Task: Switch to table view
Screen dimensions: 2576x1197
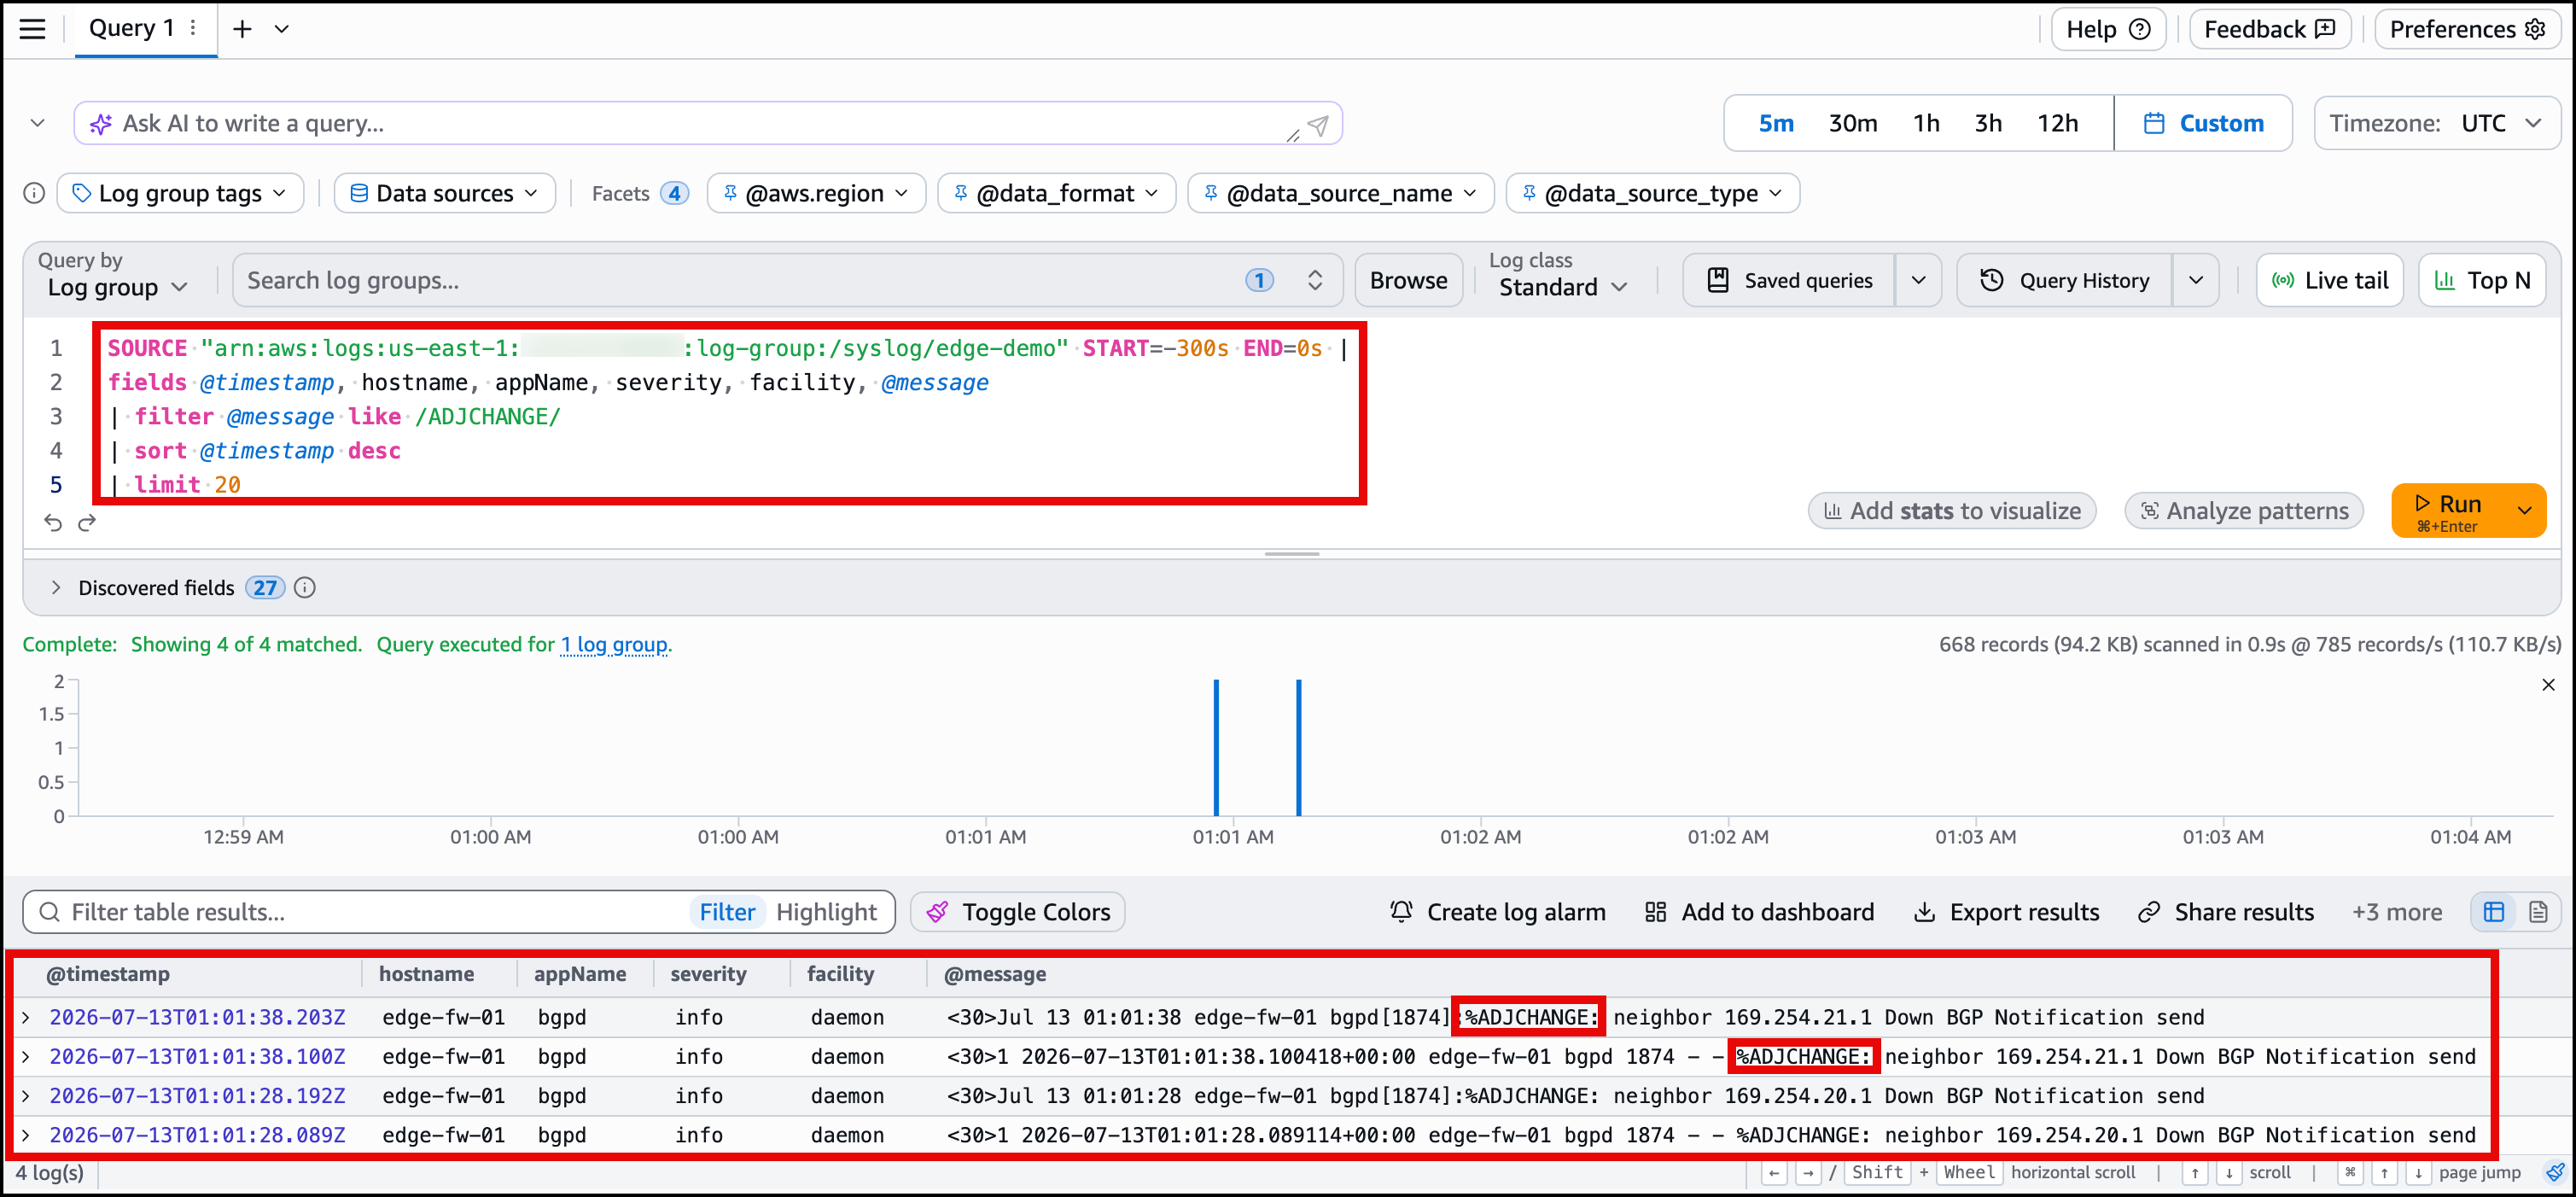Action: pyautogui.click(x=2494, y=912)
